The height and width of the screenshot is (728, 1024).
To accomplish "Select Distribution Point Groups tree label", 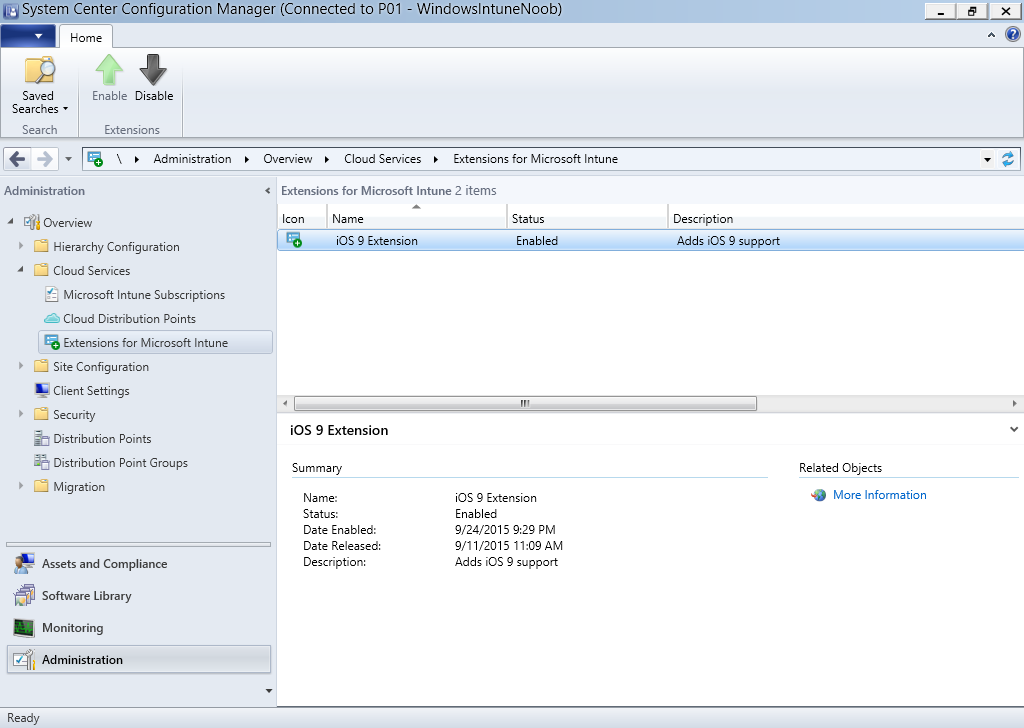I will (120, 462).
